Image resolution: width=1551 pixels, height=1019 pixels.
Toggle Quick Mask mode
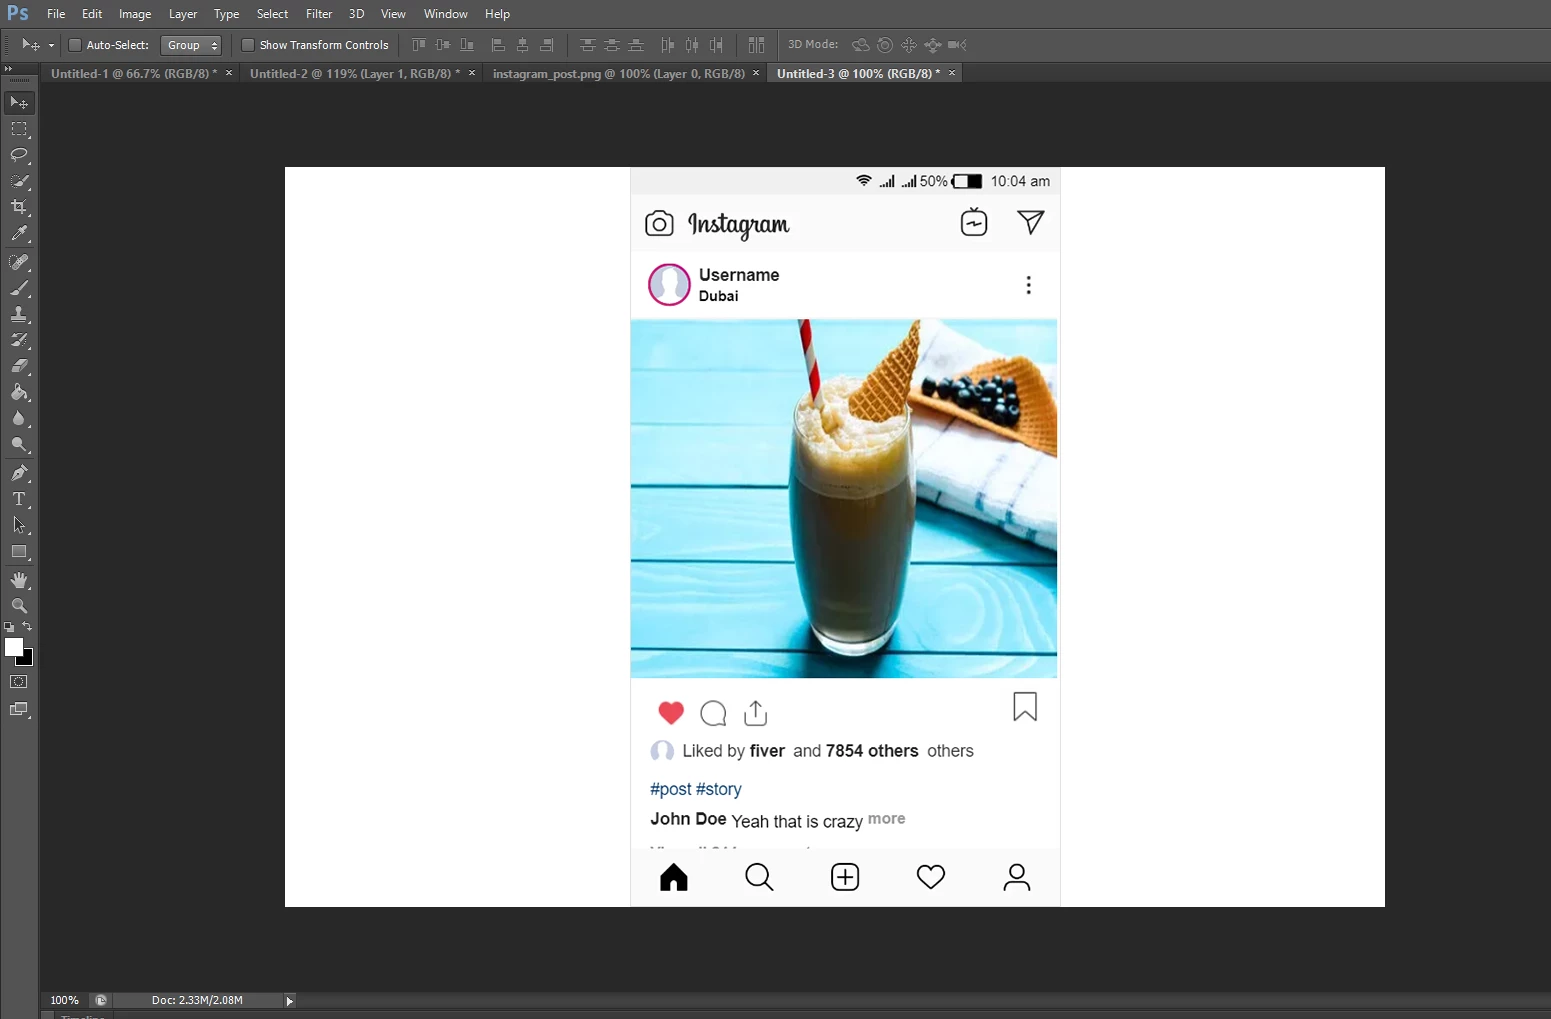click(19, 682)
